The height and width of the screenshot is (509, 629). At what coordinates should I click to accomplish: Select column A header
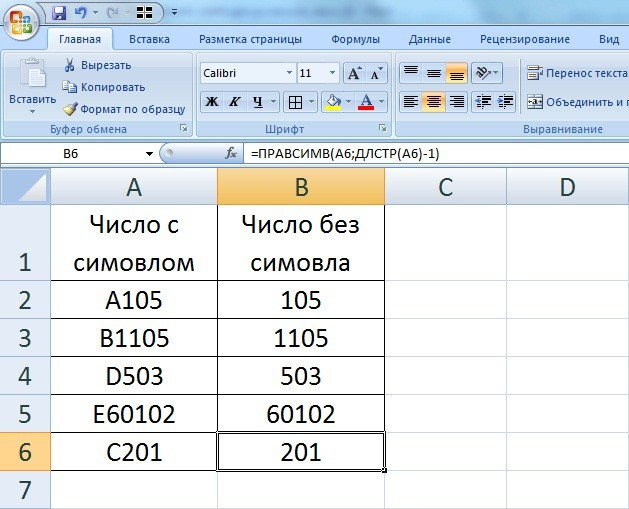134,187
